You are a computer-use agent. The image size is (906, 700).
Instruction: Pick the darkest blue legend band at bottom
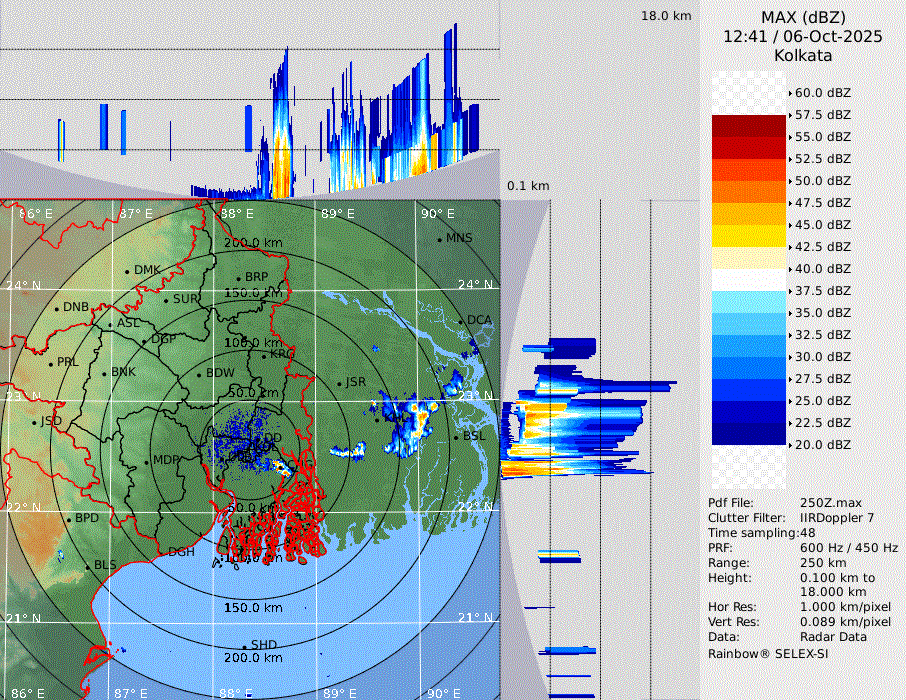pos(749,434)
